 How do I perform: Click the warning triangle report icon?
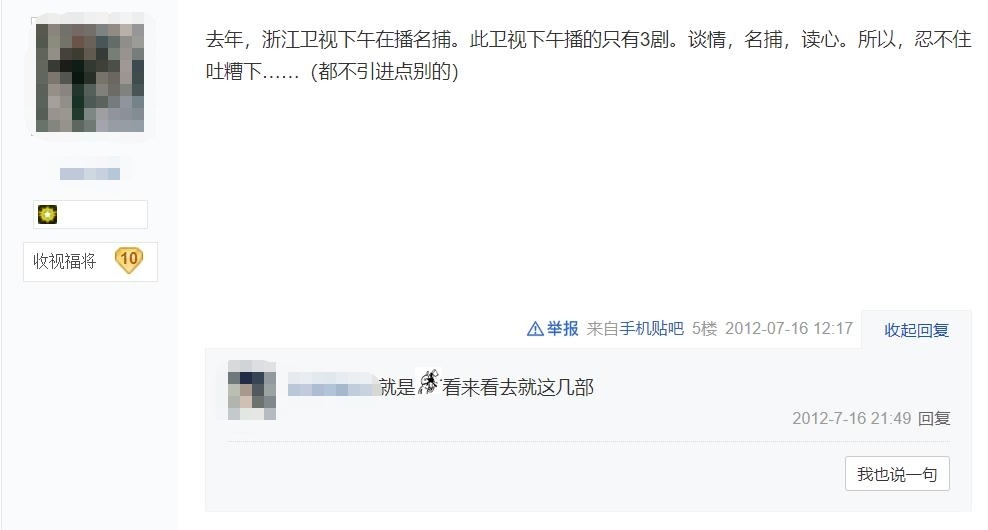535,329
